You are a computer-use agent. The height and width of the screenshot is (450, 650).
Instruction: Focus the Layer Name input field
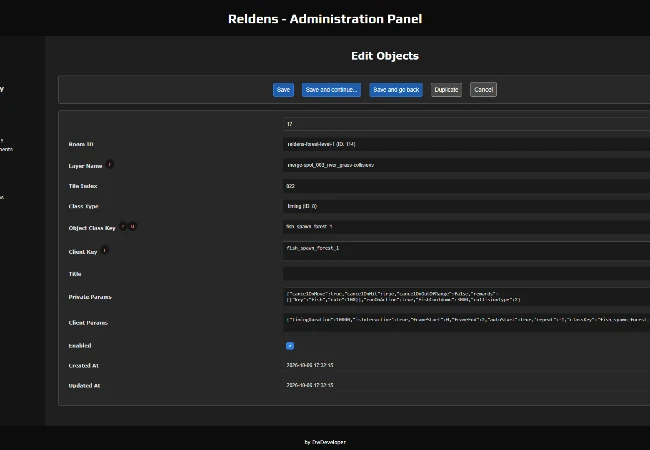click(x=466, y=165)
